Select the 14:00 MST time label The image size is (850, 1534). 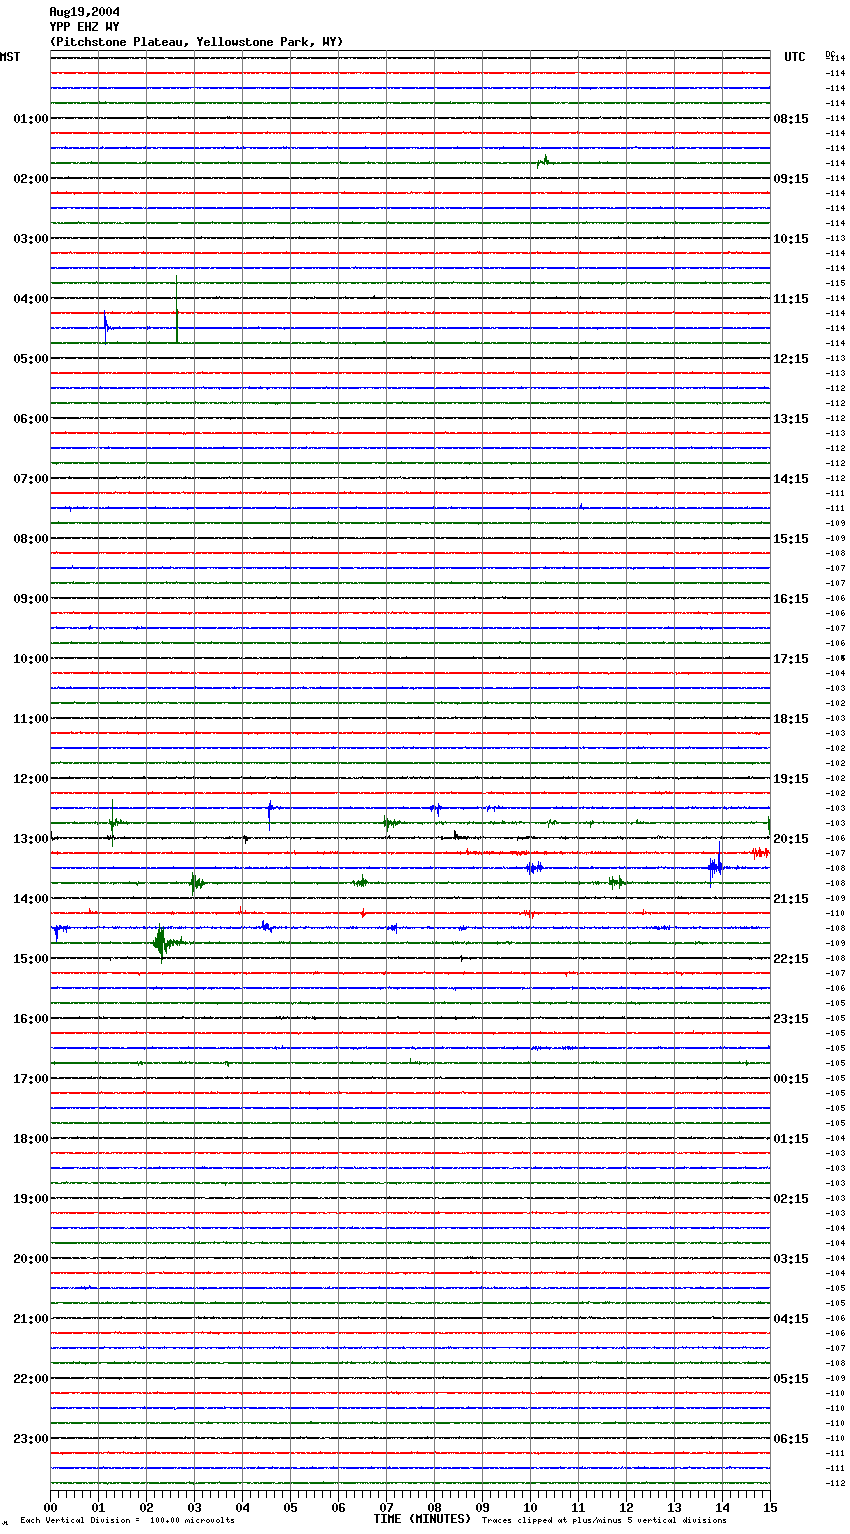(30, 899)
